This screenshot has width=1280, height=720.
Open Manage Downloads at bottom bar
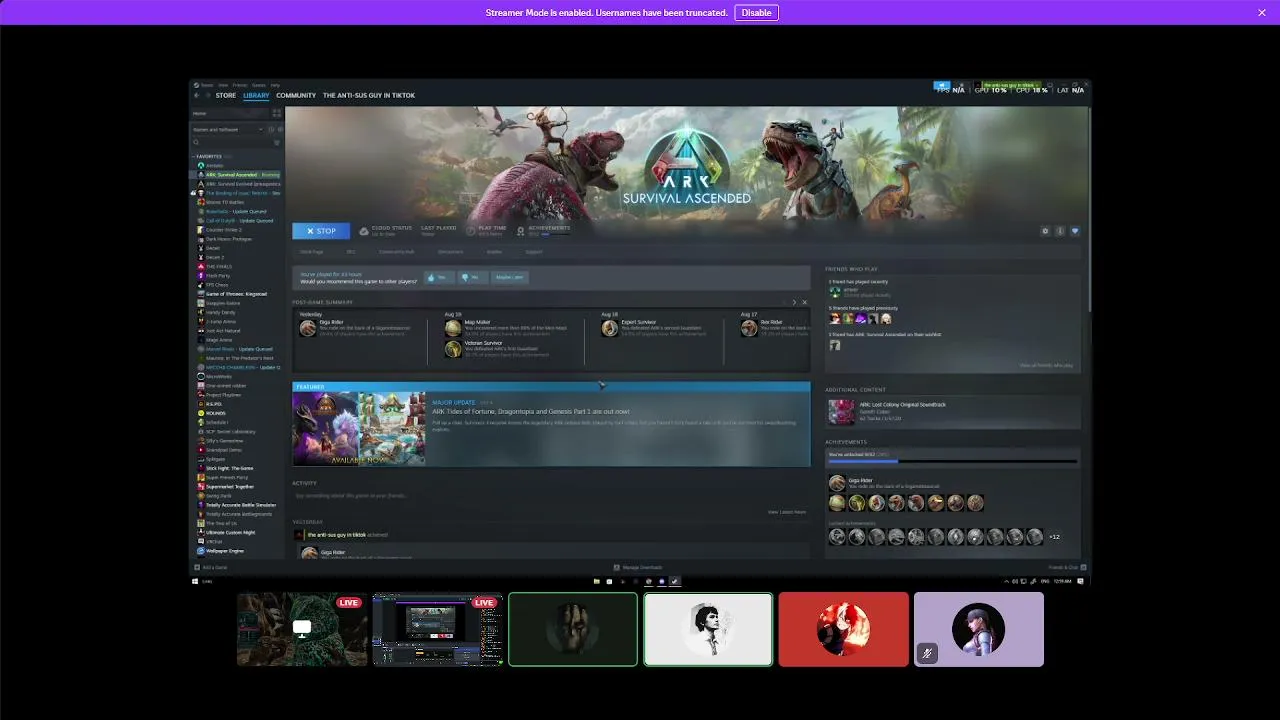pos(640,568)
